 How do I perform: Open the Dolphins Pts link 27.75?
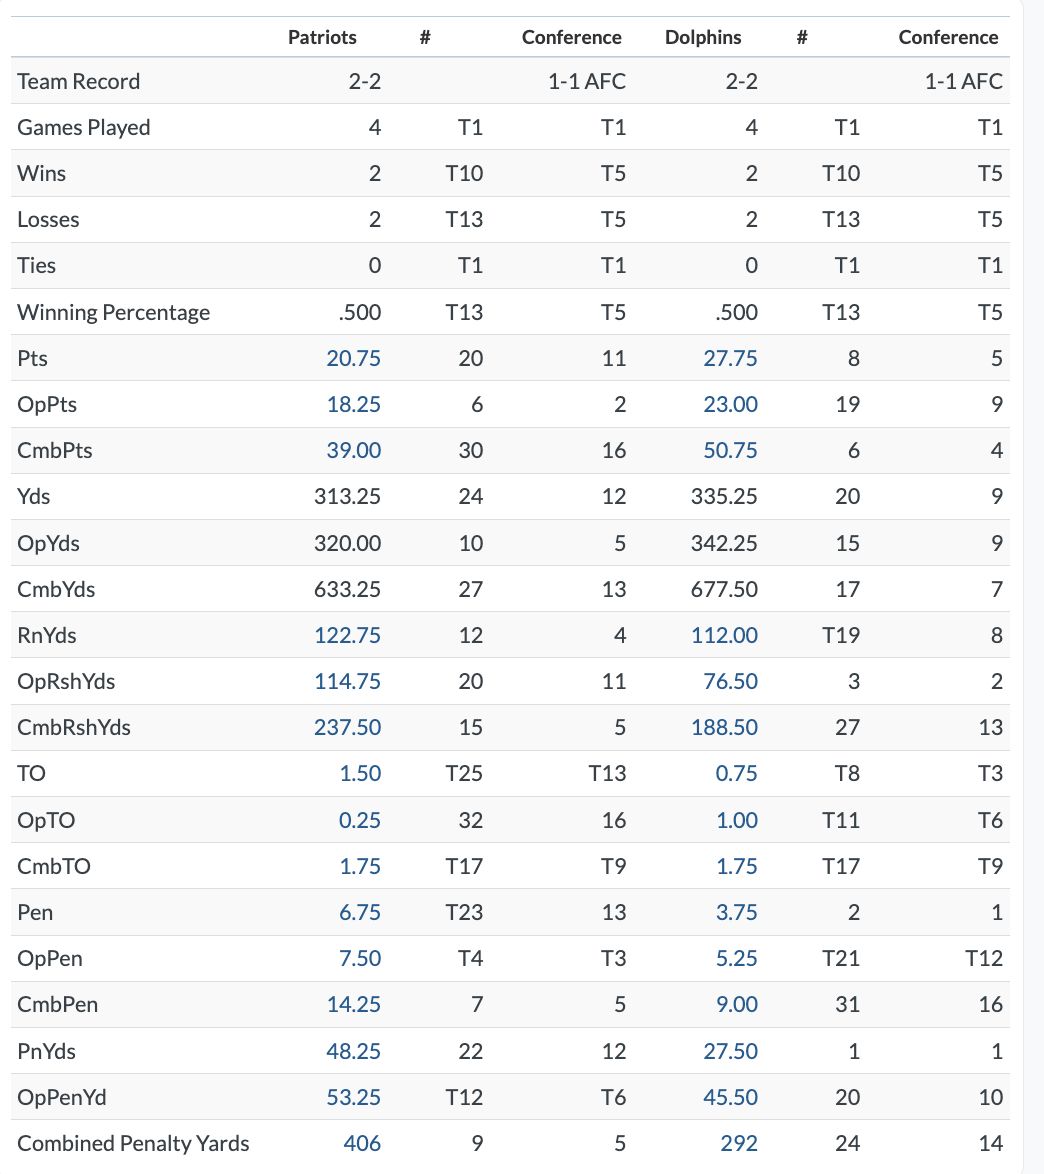click(730, 358)
